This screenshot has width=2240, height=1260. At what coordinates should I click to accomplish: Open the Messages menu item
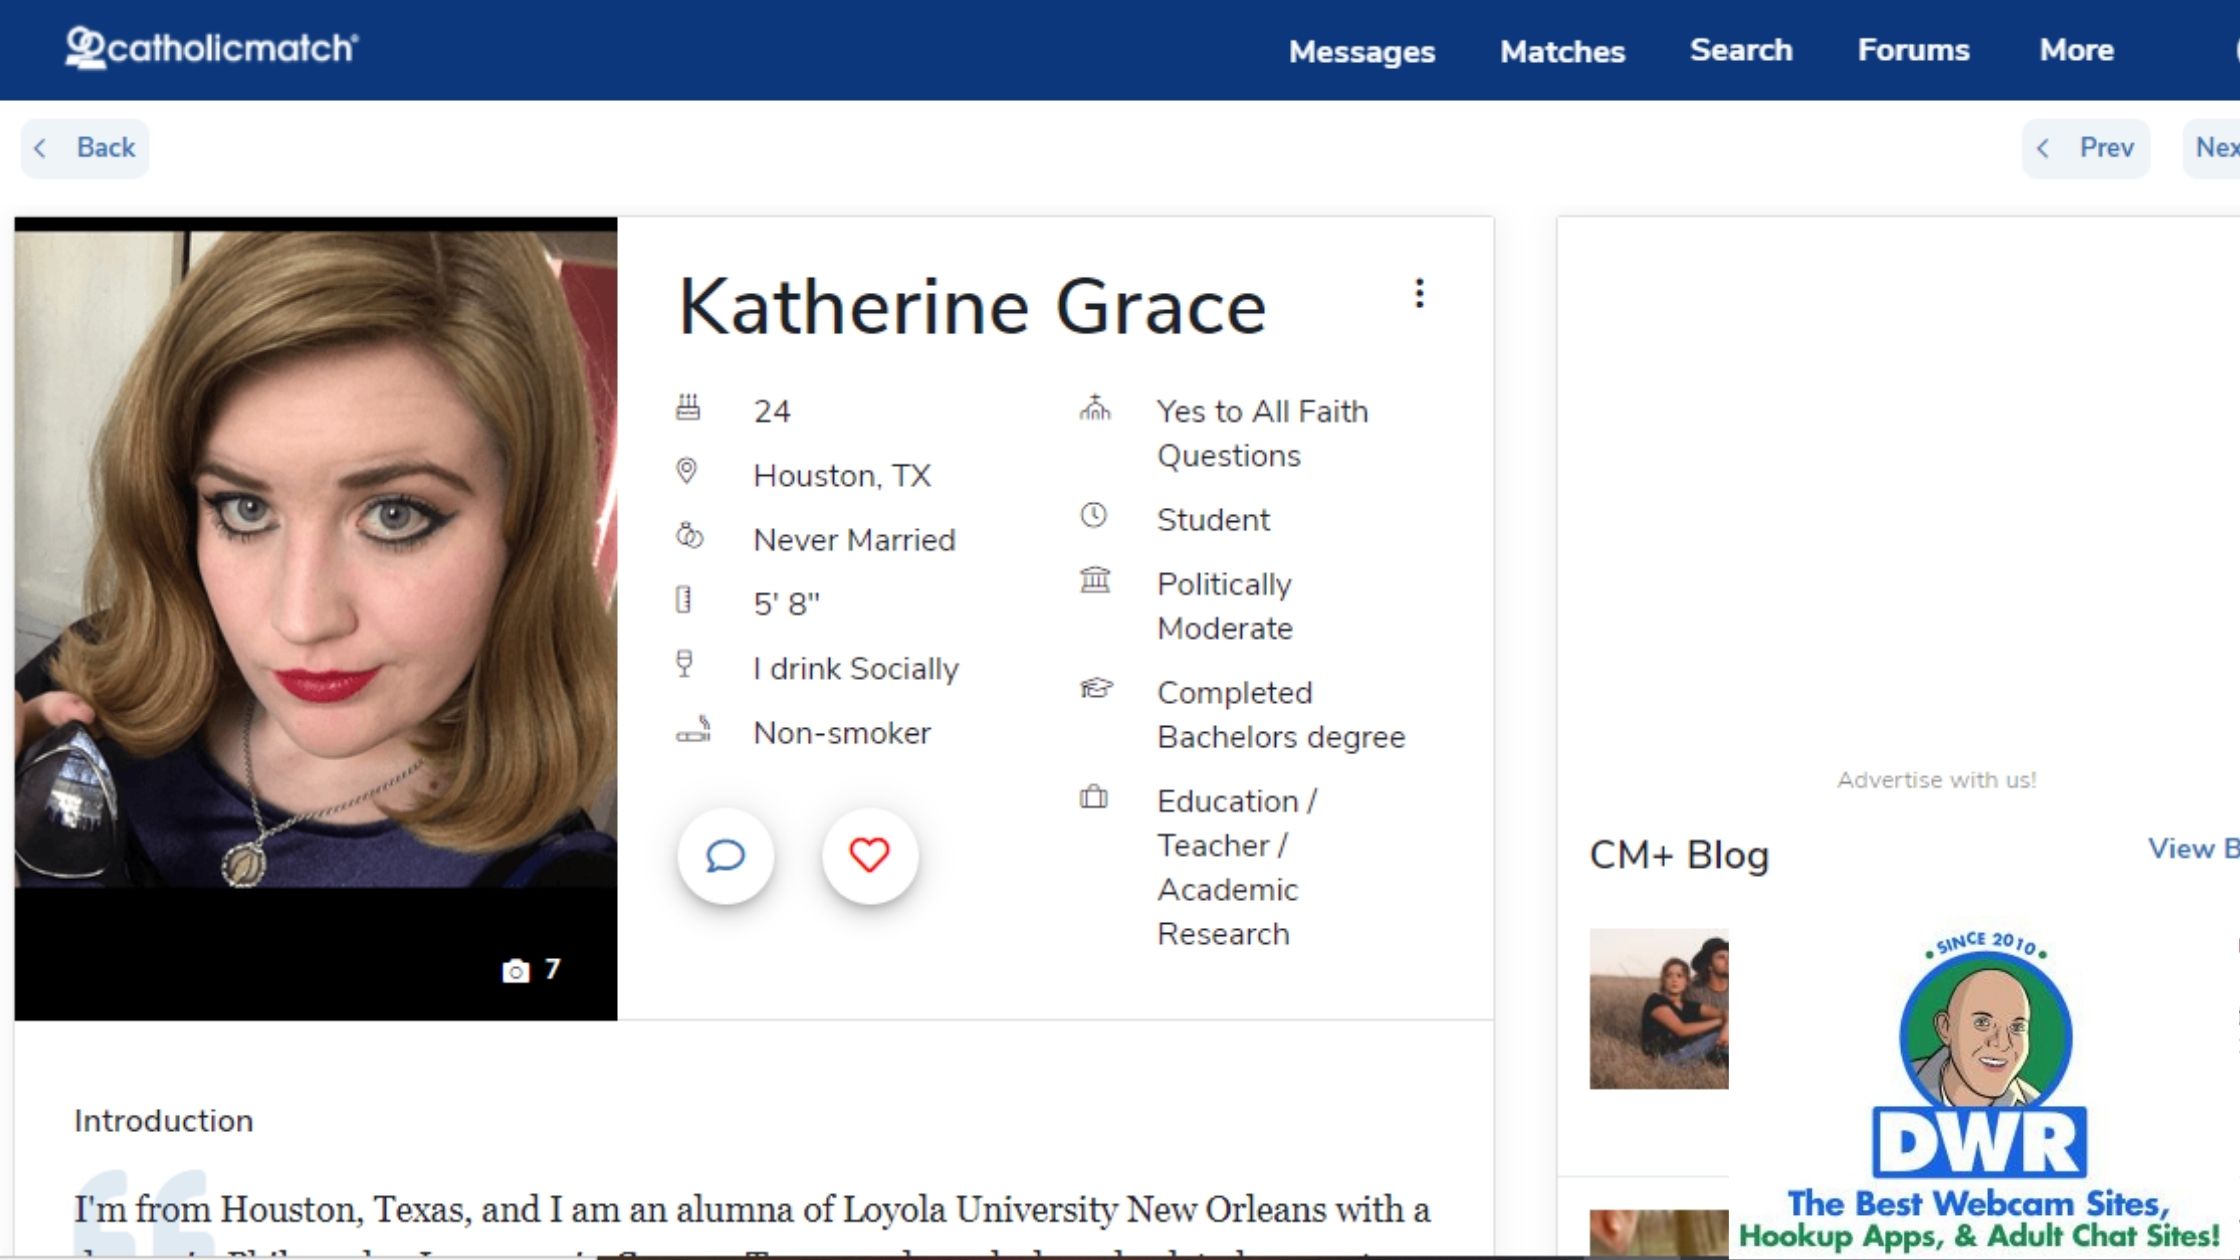pos(1361,51)
